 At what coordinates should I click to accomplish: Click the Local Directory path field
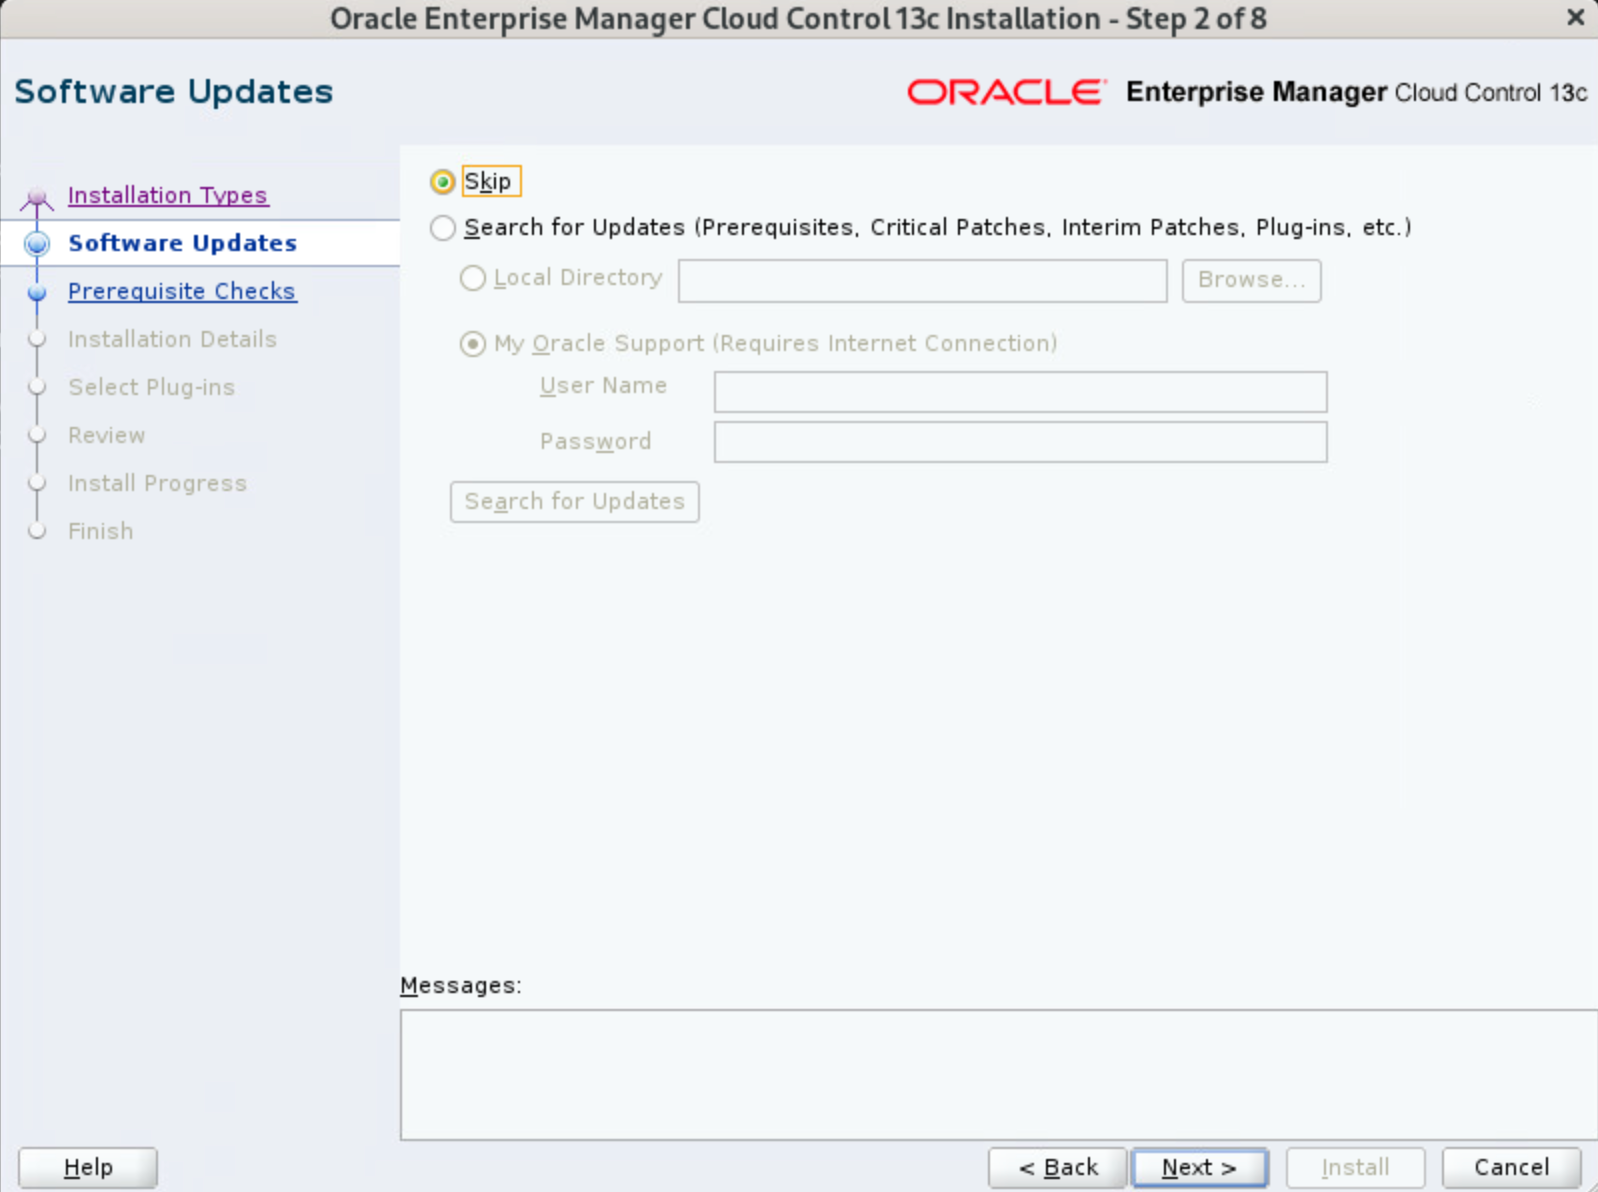(x=922, y=281)
